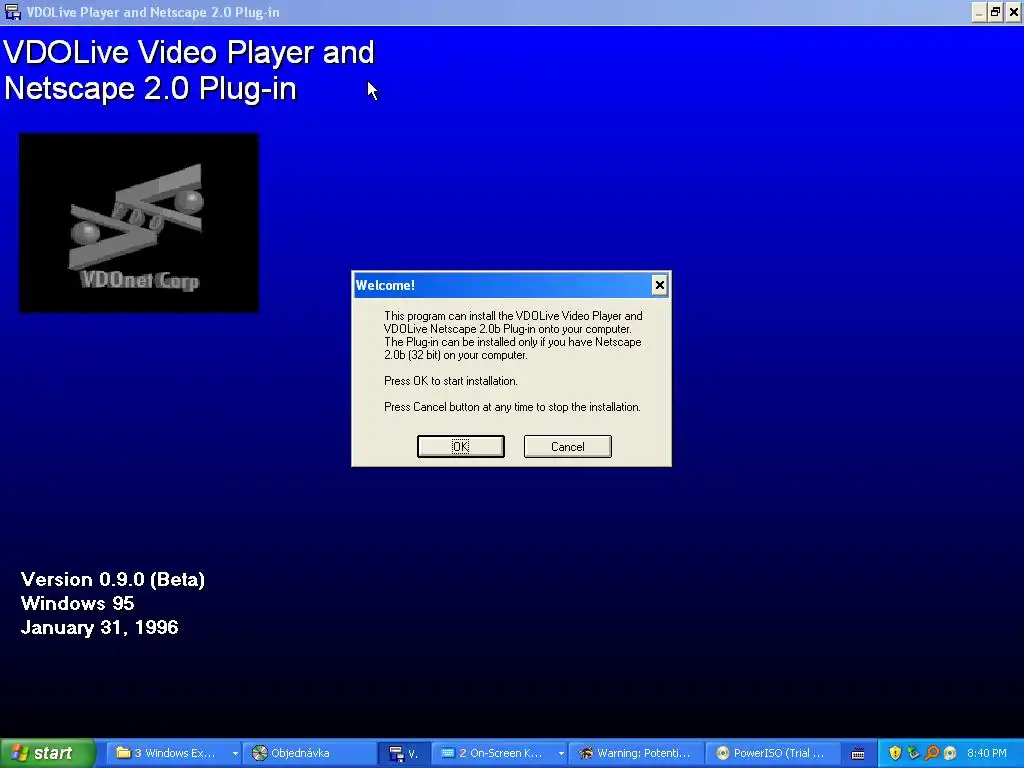
Task: Click the Safely Remove Hardware tray icon
Action: tap(914, 753)
